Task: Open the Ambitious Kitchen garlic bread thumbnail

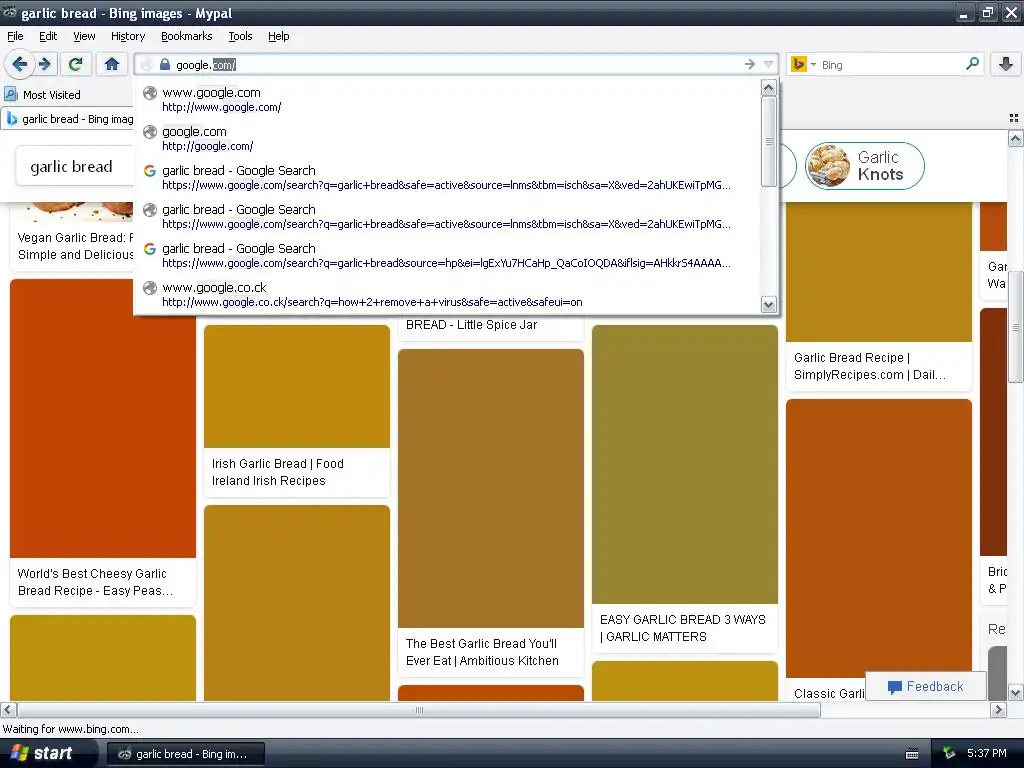Action: [490, 488]
